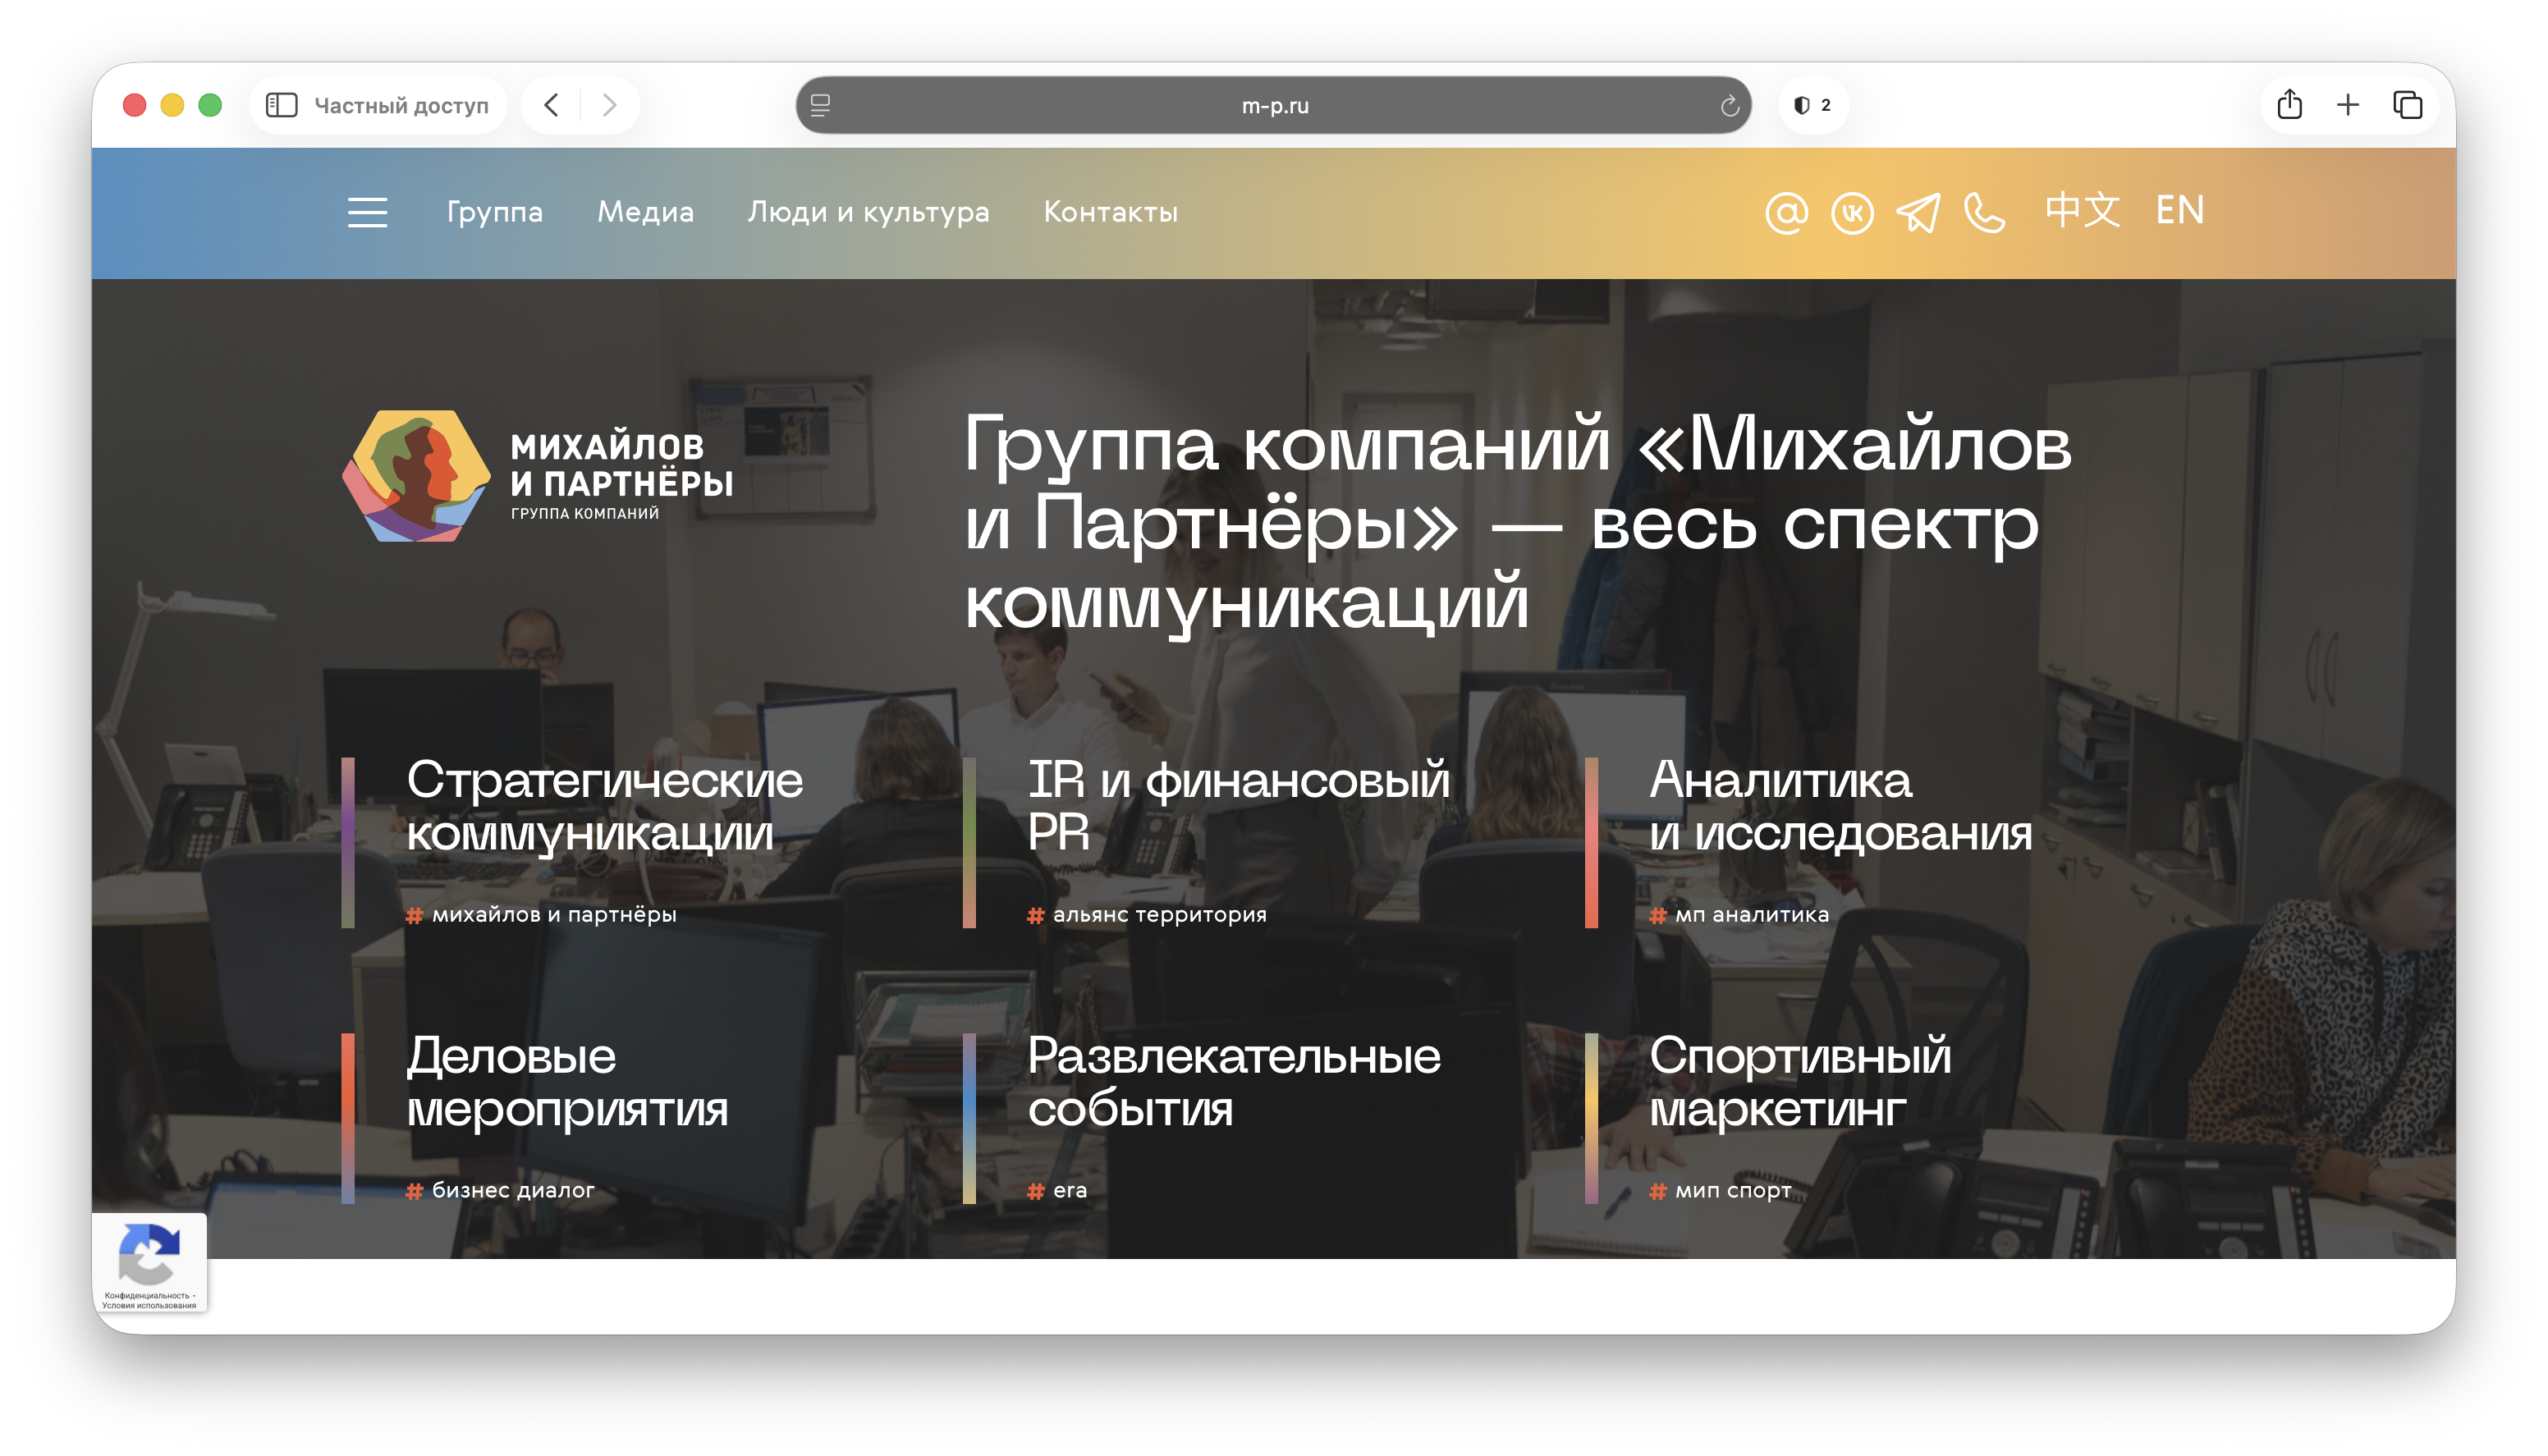This screenshot has width=2548, height=1456.
Task: Click the Михайлов и Партнёры logo
Action: 540,473
